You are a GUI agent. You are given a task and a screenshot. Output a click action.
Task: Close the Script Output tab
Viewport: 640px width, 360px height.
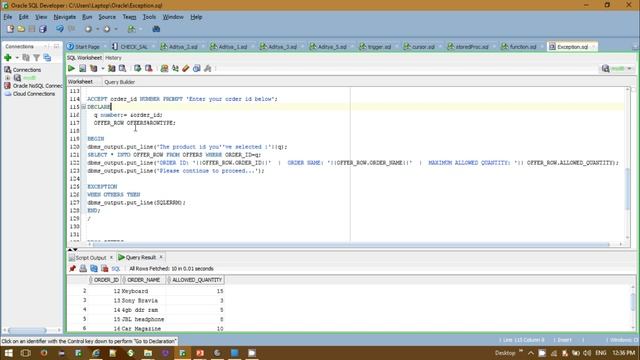111,258
